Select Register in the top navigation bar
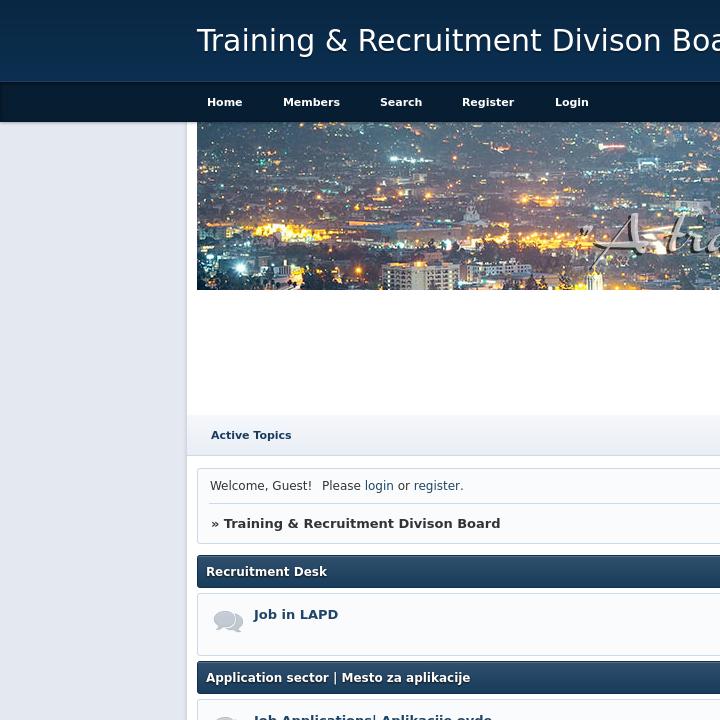Screen dimensions: 720x720 pyautogui.click(x=487, y=102)
